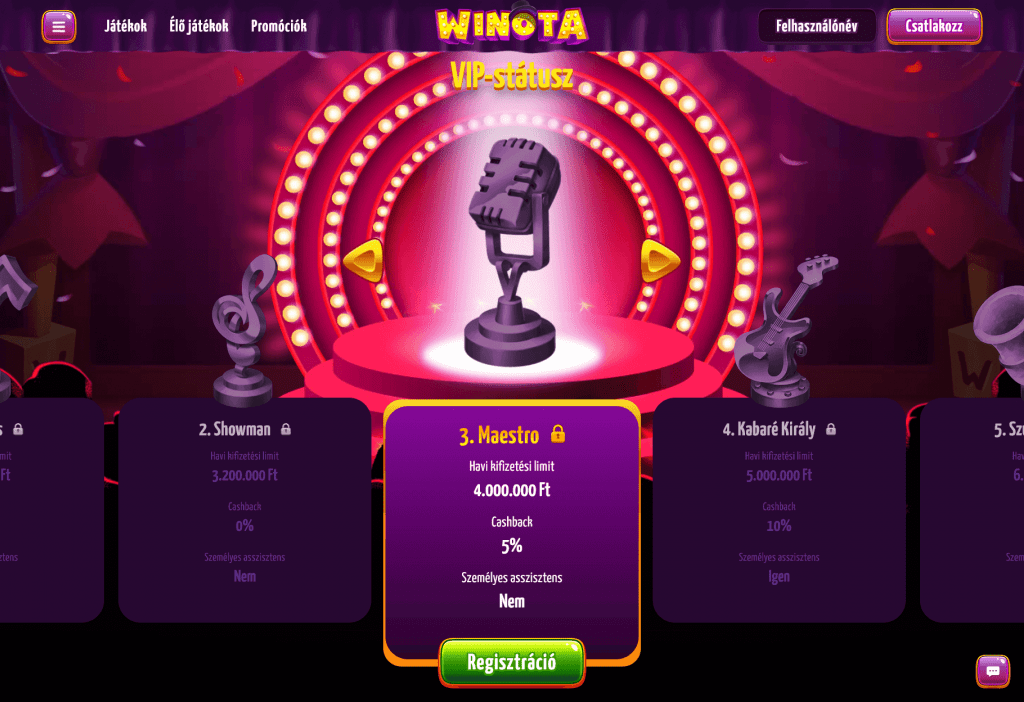Open the live chat bubble icon
1024x702 pixels.
993,671
